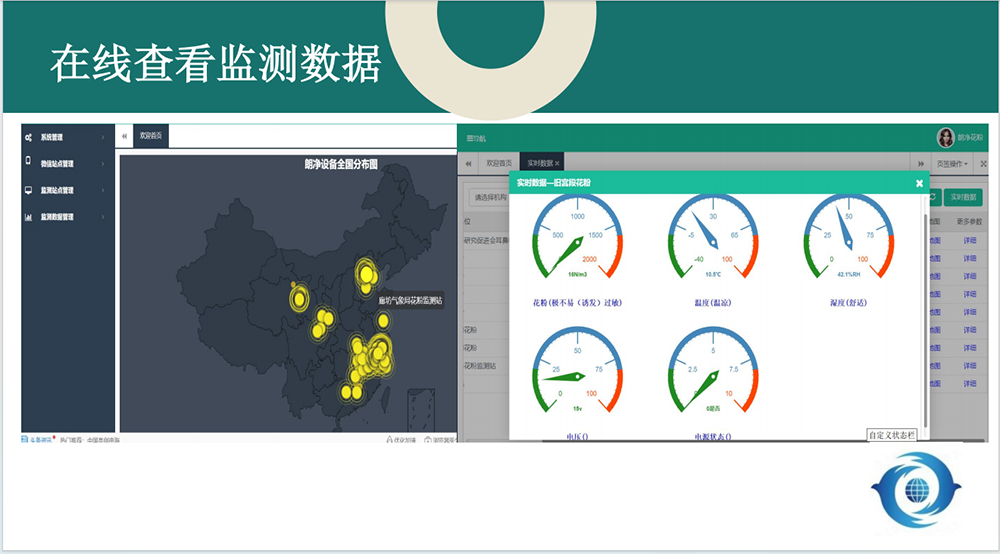The width and height of the screenshot is (1000, 554).
Task: Click the 廊坊气象局花粉监测站 map tooltip
Action: 411,299
